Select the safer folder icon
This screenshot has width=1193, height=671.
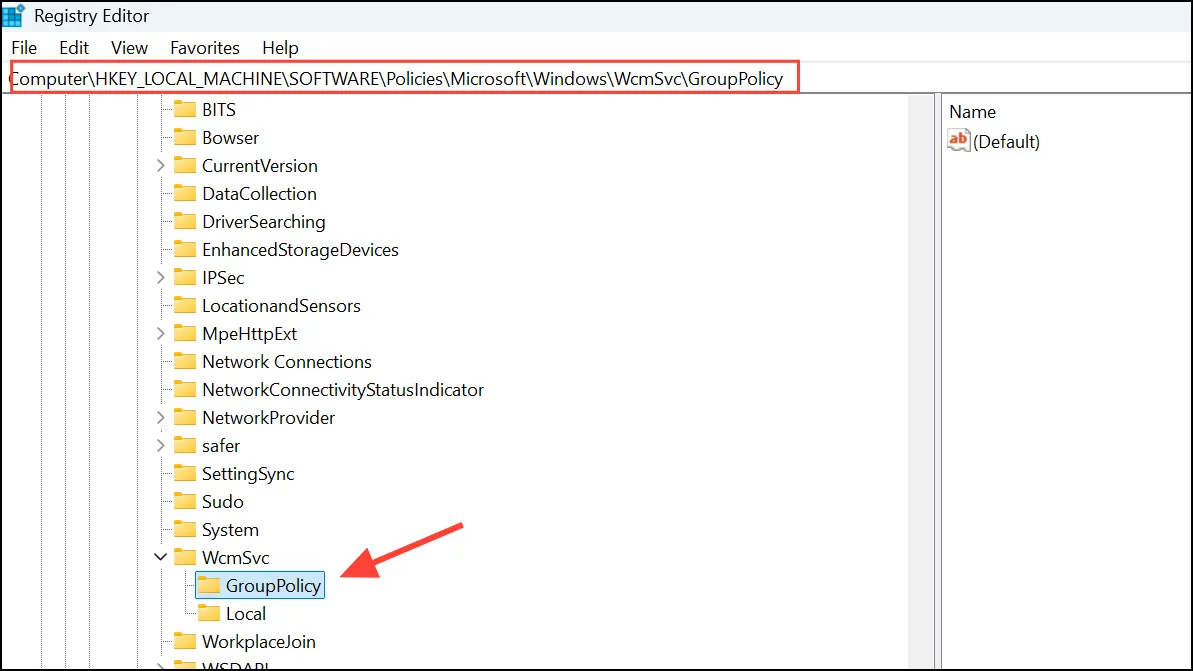tap(185, 445)
